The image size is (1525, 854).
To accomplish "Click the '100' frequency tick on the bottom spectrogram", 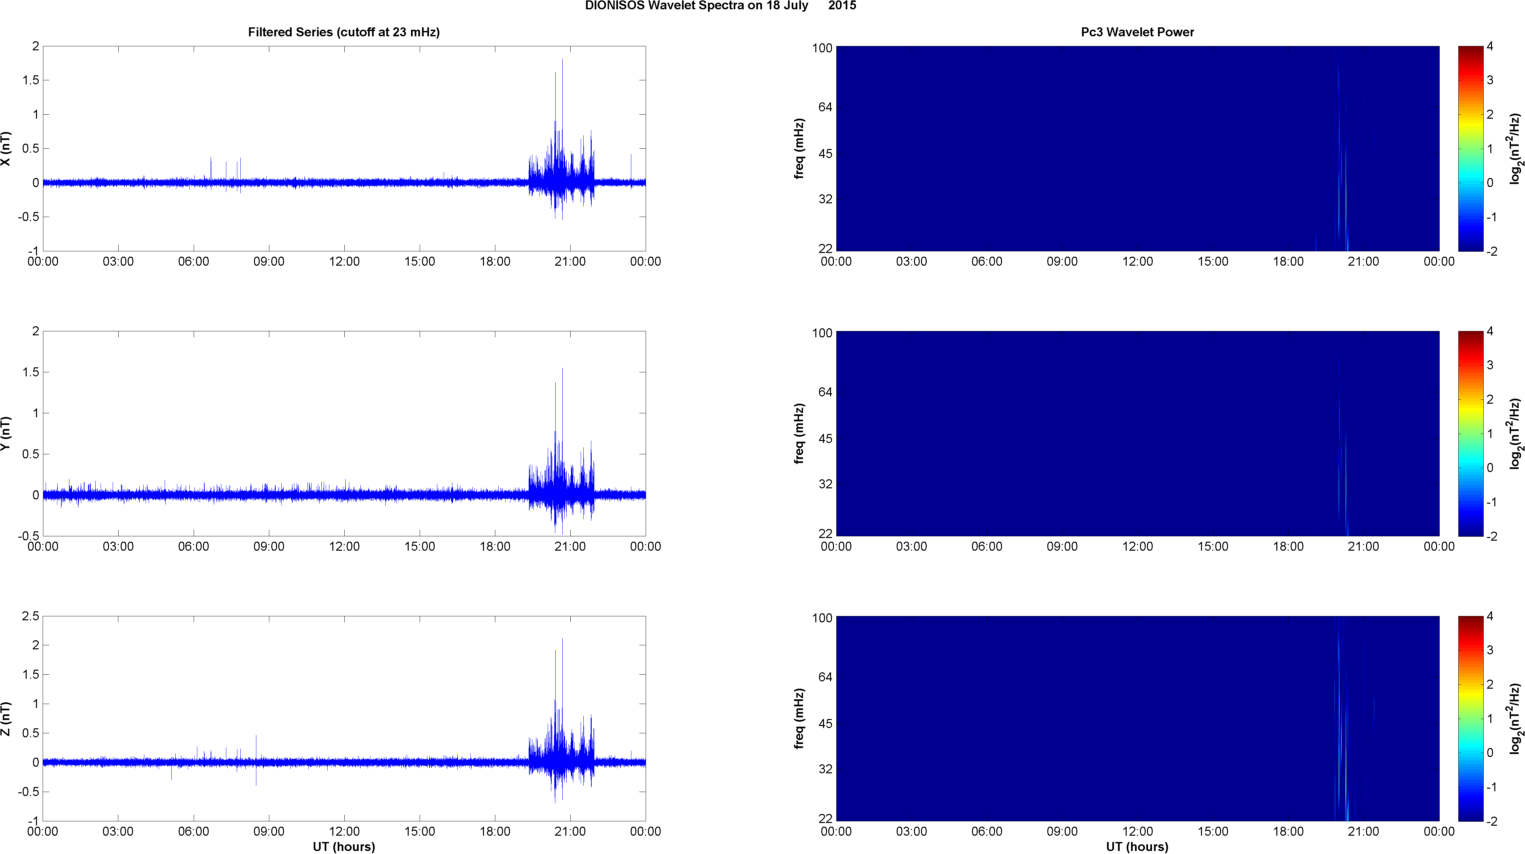I will click(x=822, y=618).
